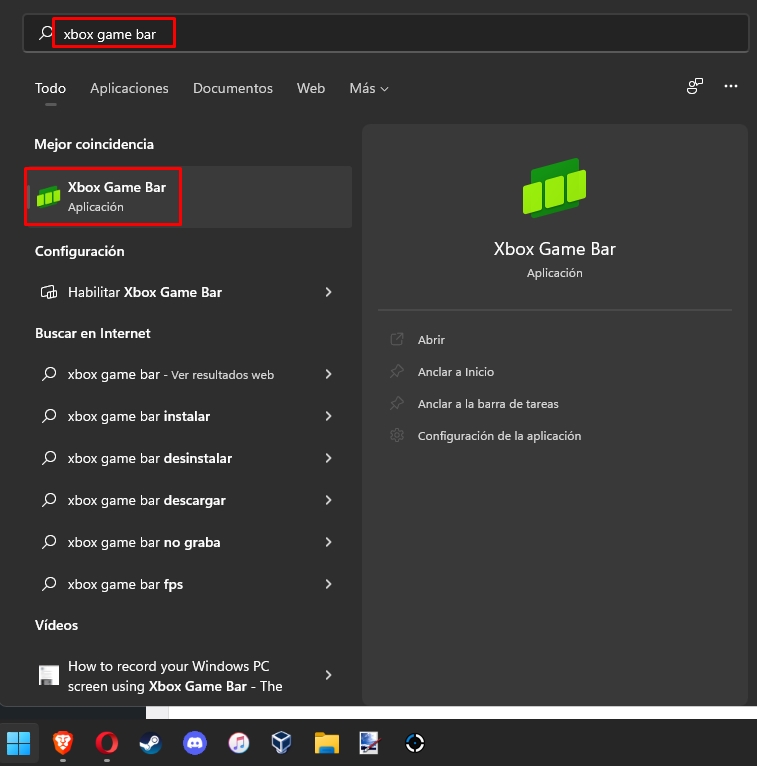The image size is (757, 766).
Task: Open the account feedback icon near top right
Action: pyautogui.click(x=694, y=86)
